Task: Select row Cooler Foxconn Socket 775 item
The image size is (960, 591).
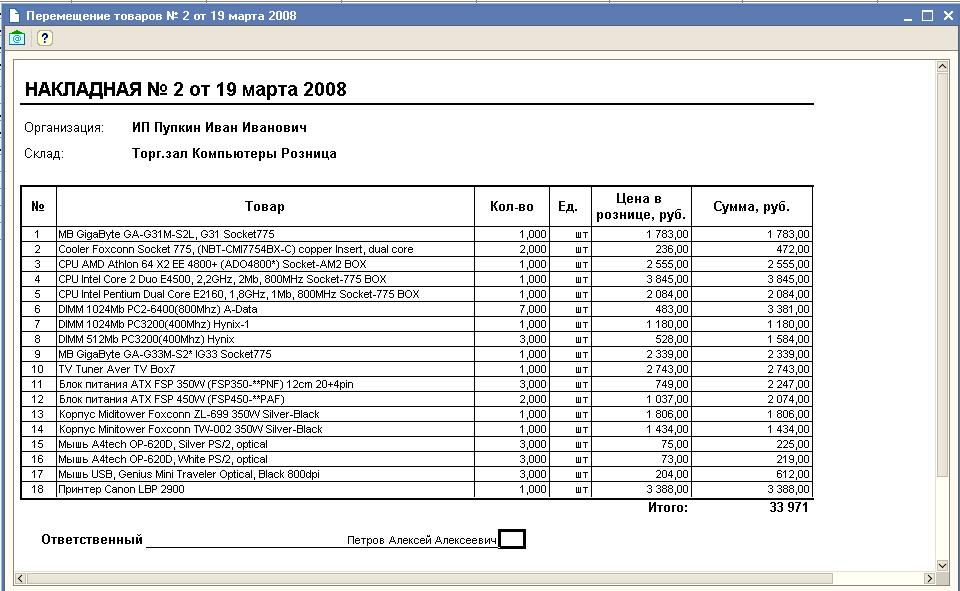Action: [416, 249]
